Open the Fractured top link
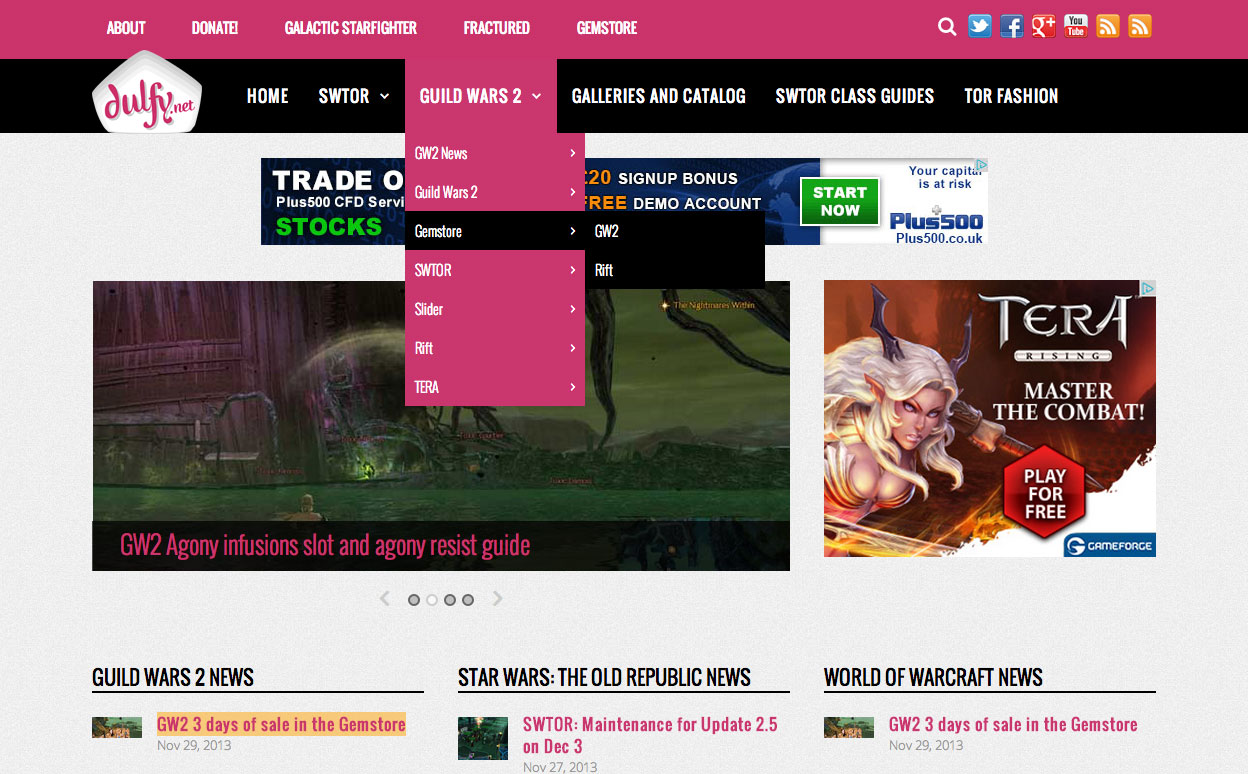1248x774 pixels. point(497,28)
